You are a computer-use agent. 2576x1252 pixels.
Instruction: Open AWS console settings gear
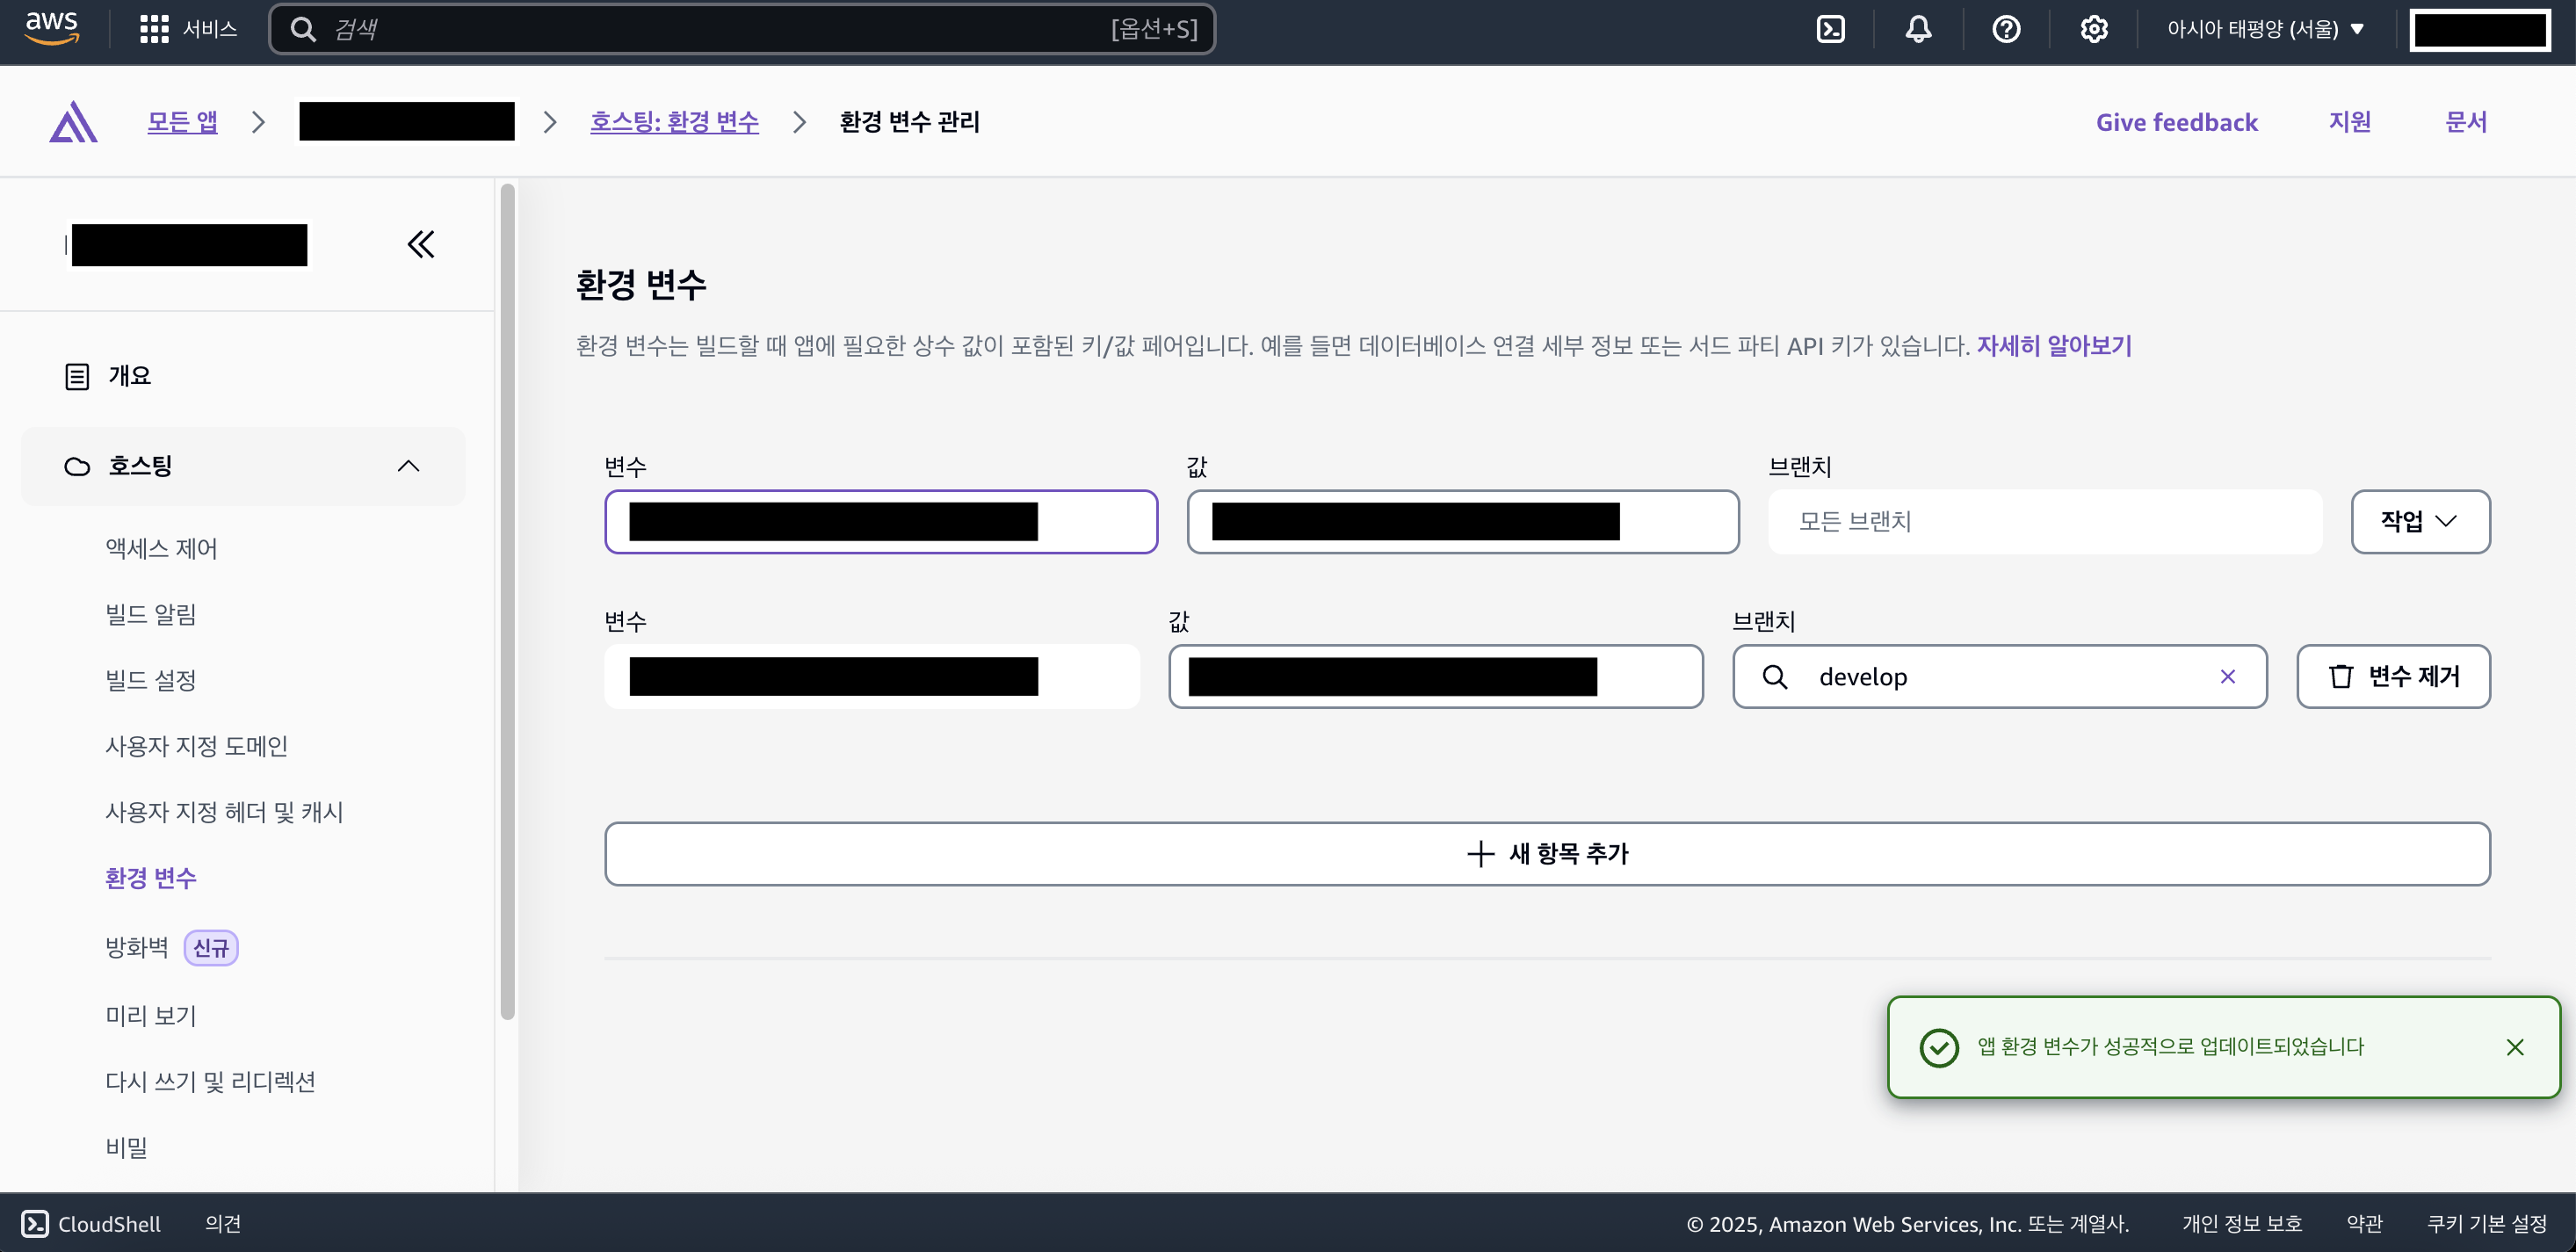(x=2094, y=28)
